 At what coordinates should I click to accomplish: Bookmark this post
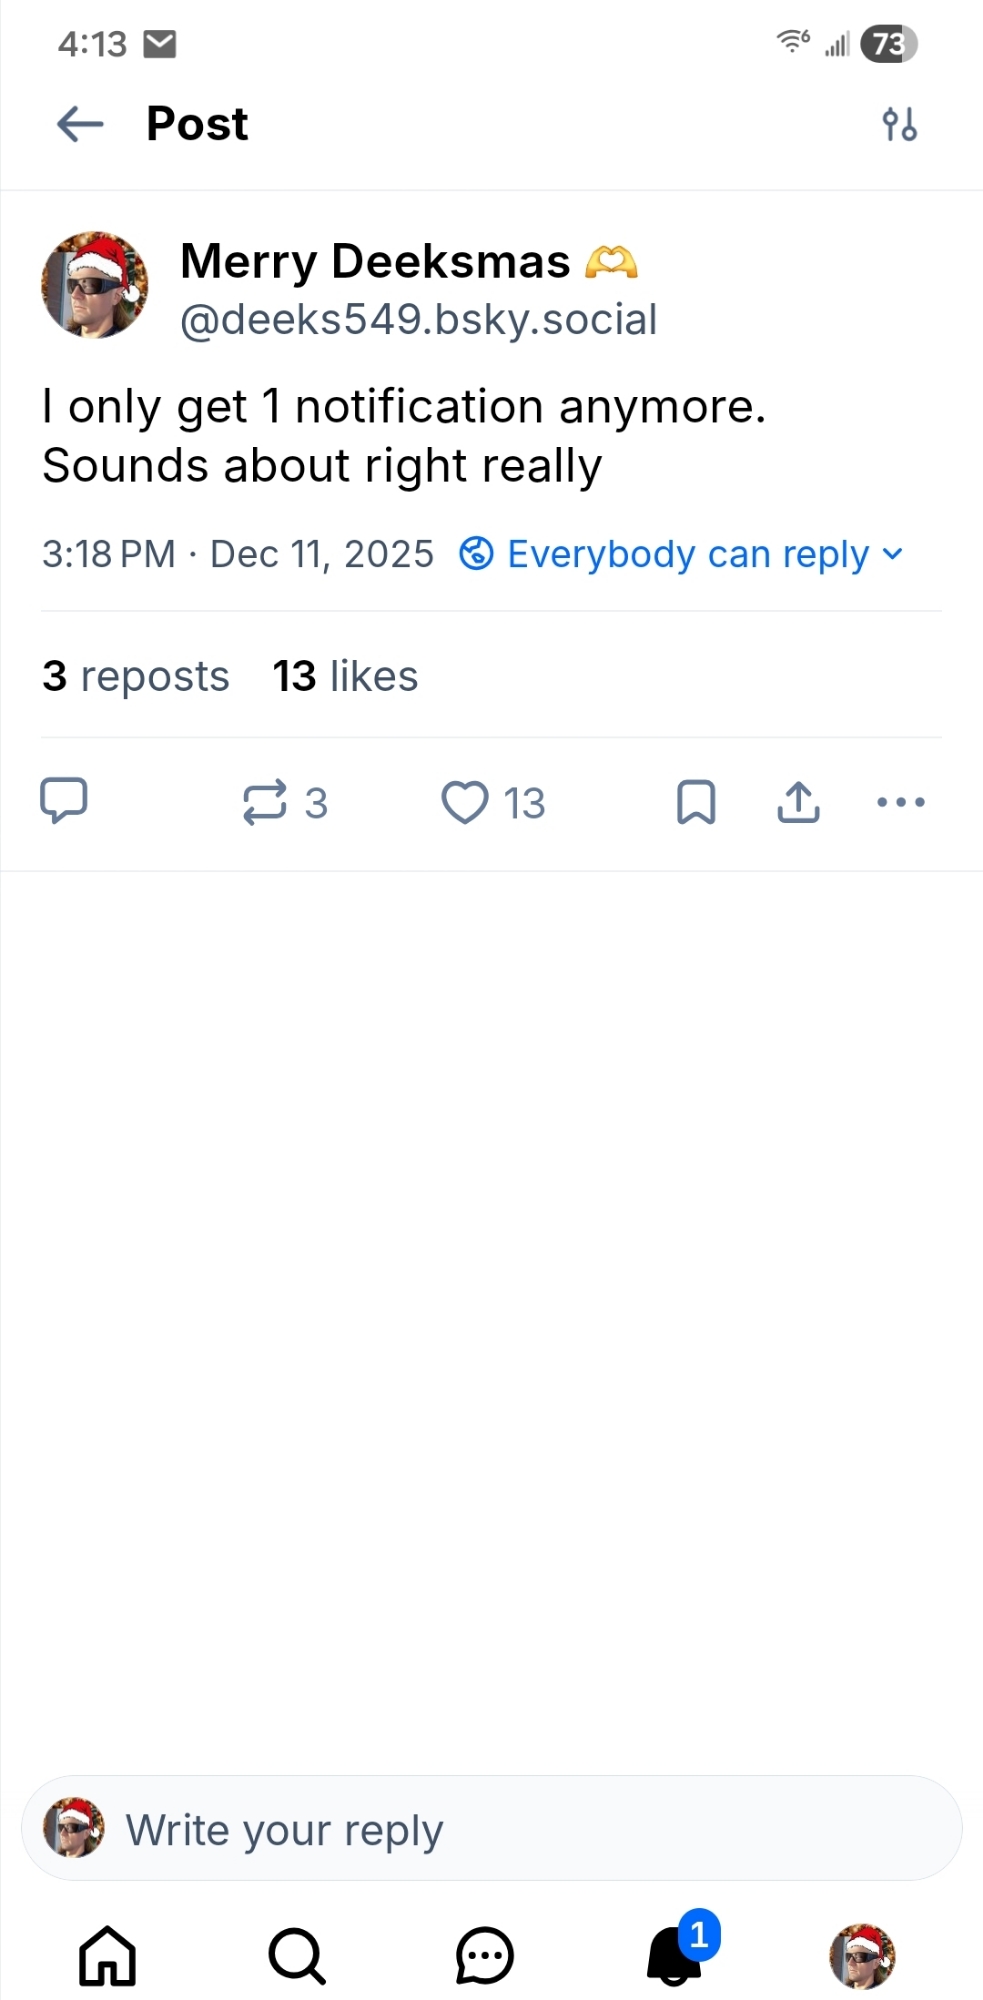696,802
